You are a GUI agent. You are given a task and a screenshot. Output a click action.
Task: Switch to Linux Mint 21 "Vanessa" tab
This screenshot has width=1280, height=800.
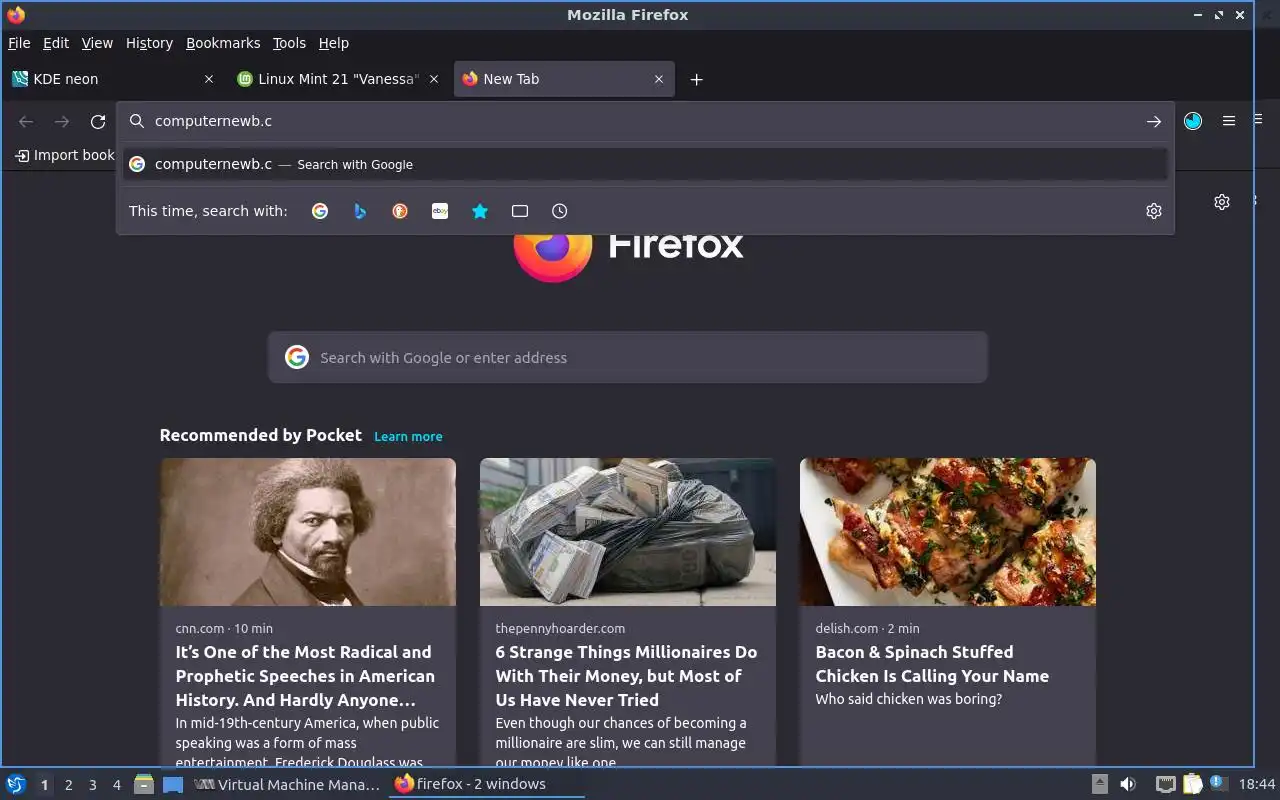click(x=338, y=79)
